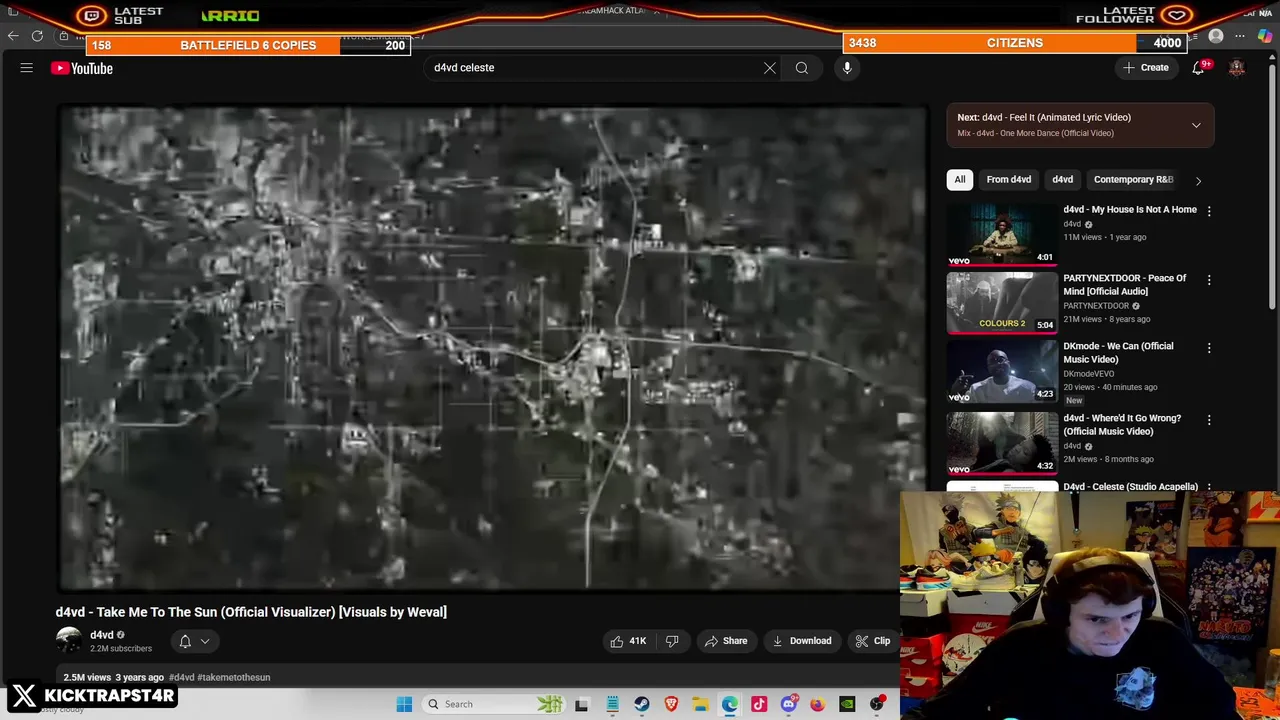Expand the Next: Feel It playlist panel
This screenshot has height=720, width=1280.
coord(1196,125)
